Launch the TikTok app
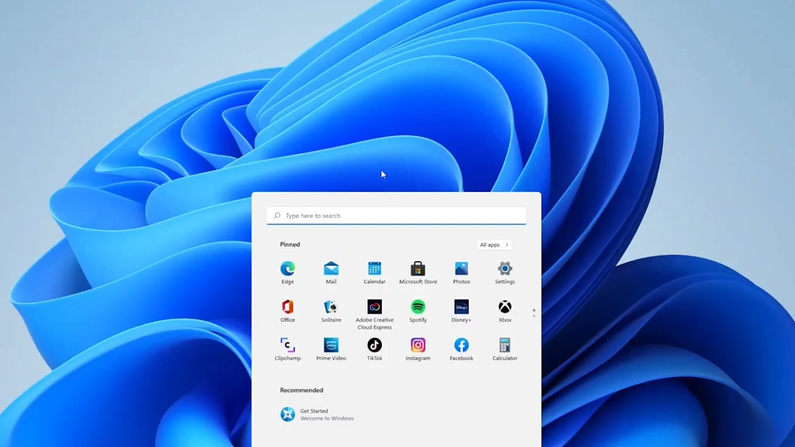 (374, 346)
